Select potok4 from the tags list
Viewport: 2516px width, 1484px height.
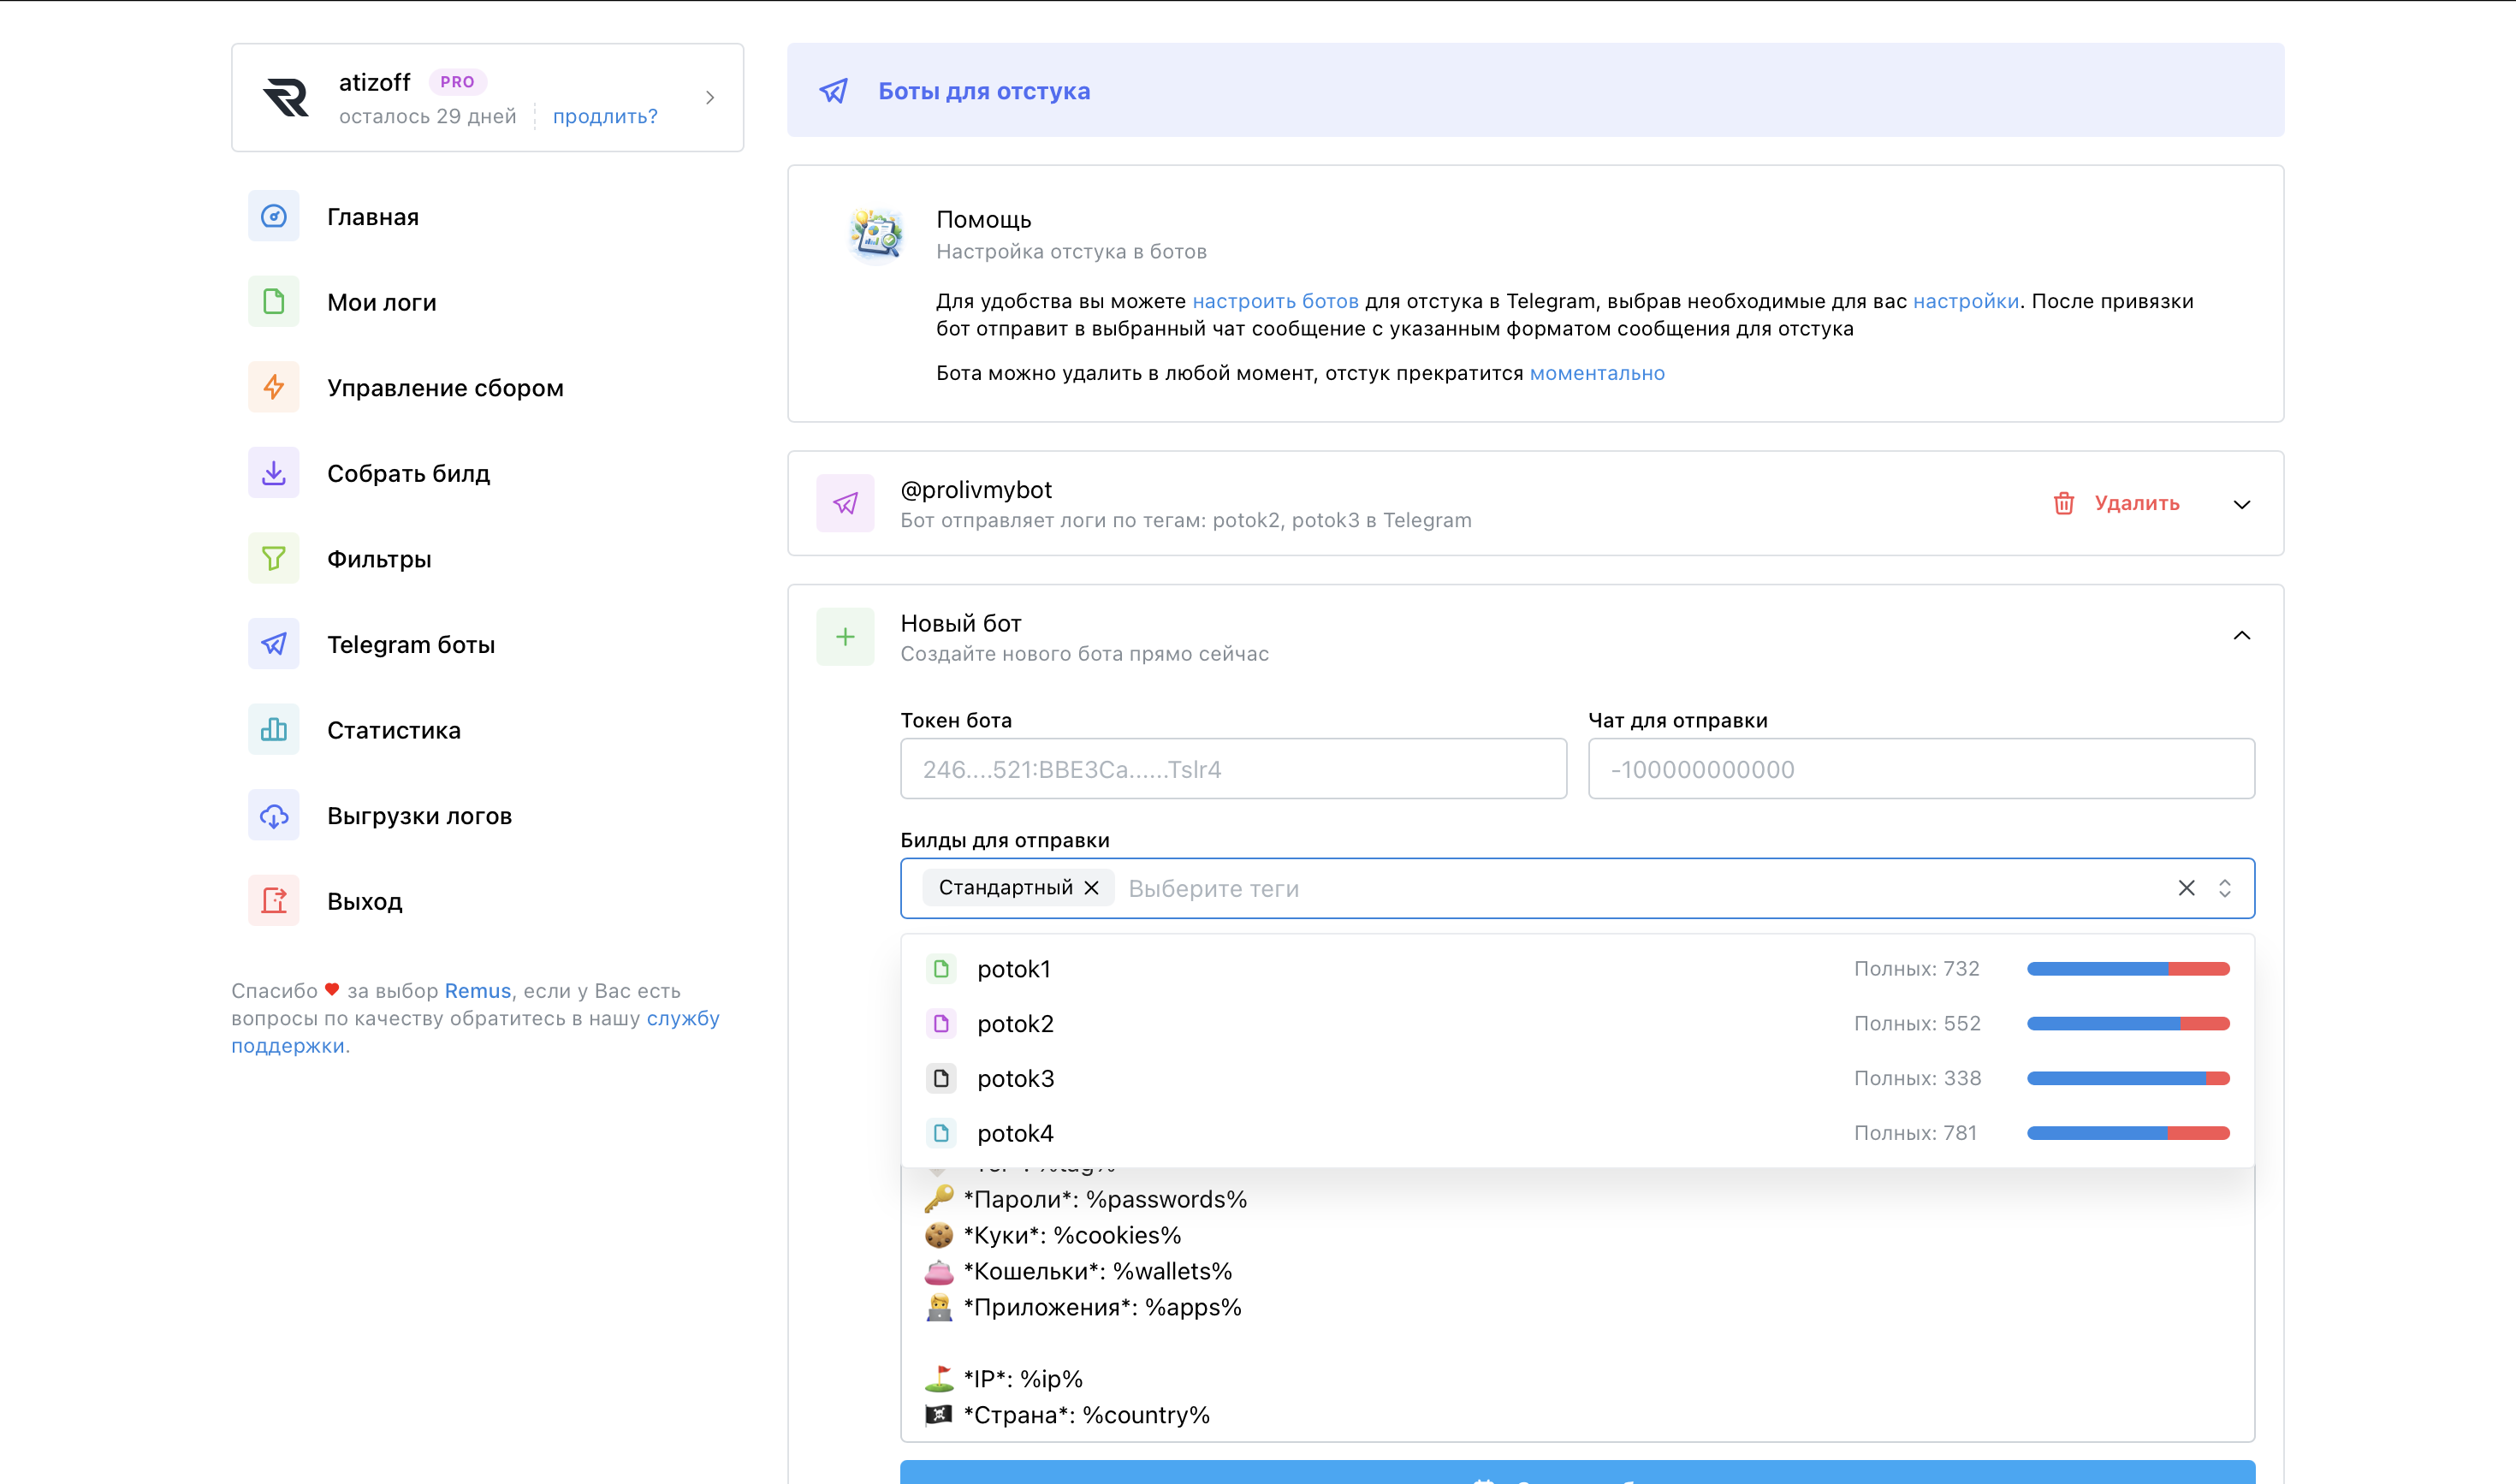[x=1014, y=1133]
